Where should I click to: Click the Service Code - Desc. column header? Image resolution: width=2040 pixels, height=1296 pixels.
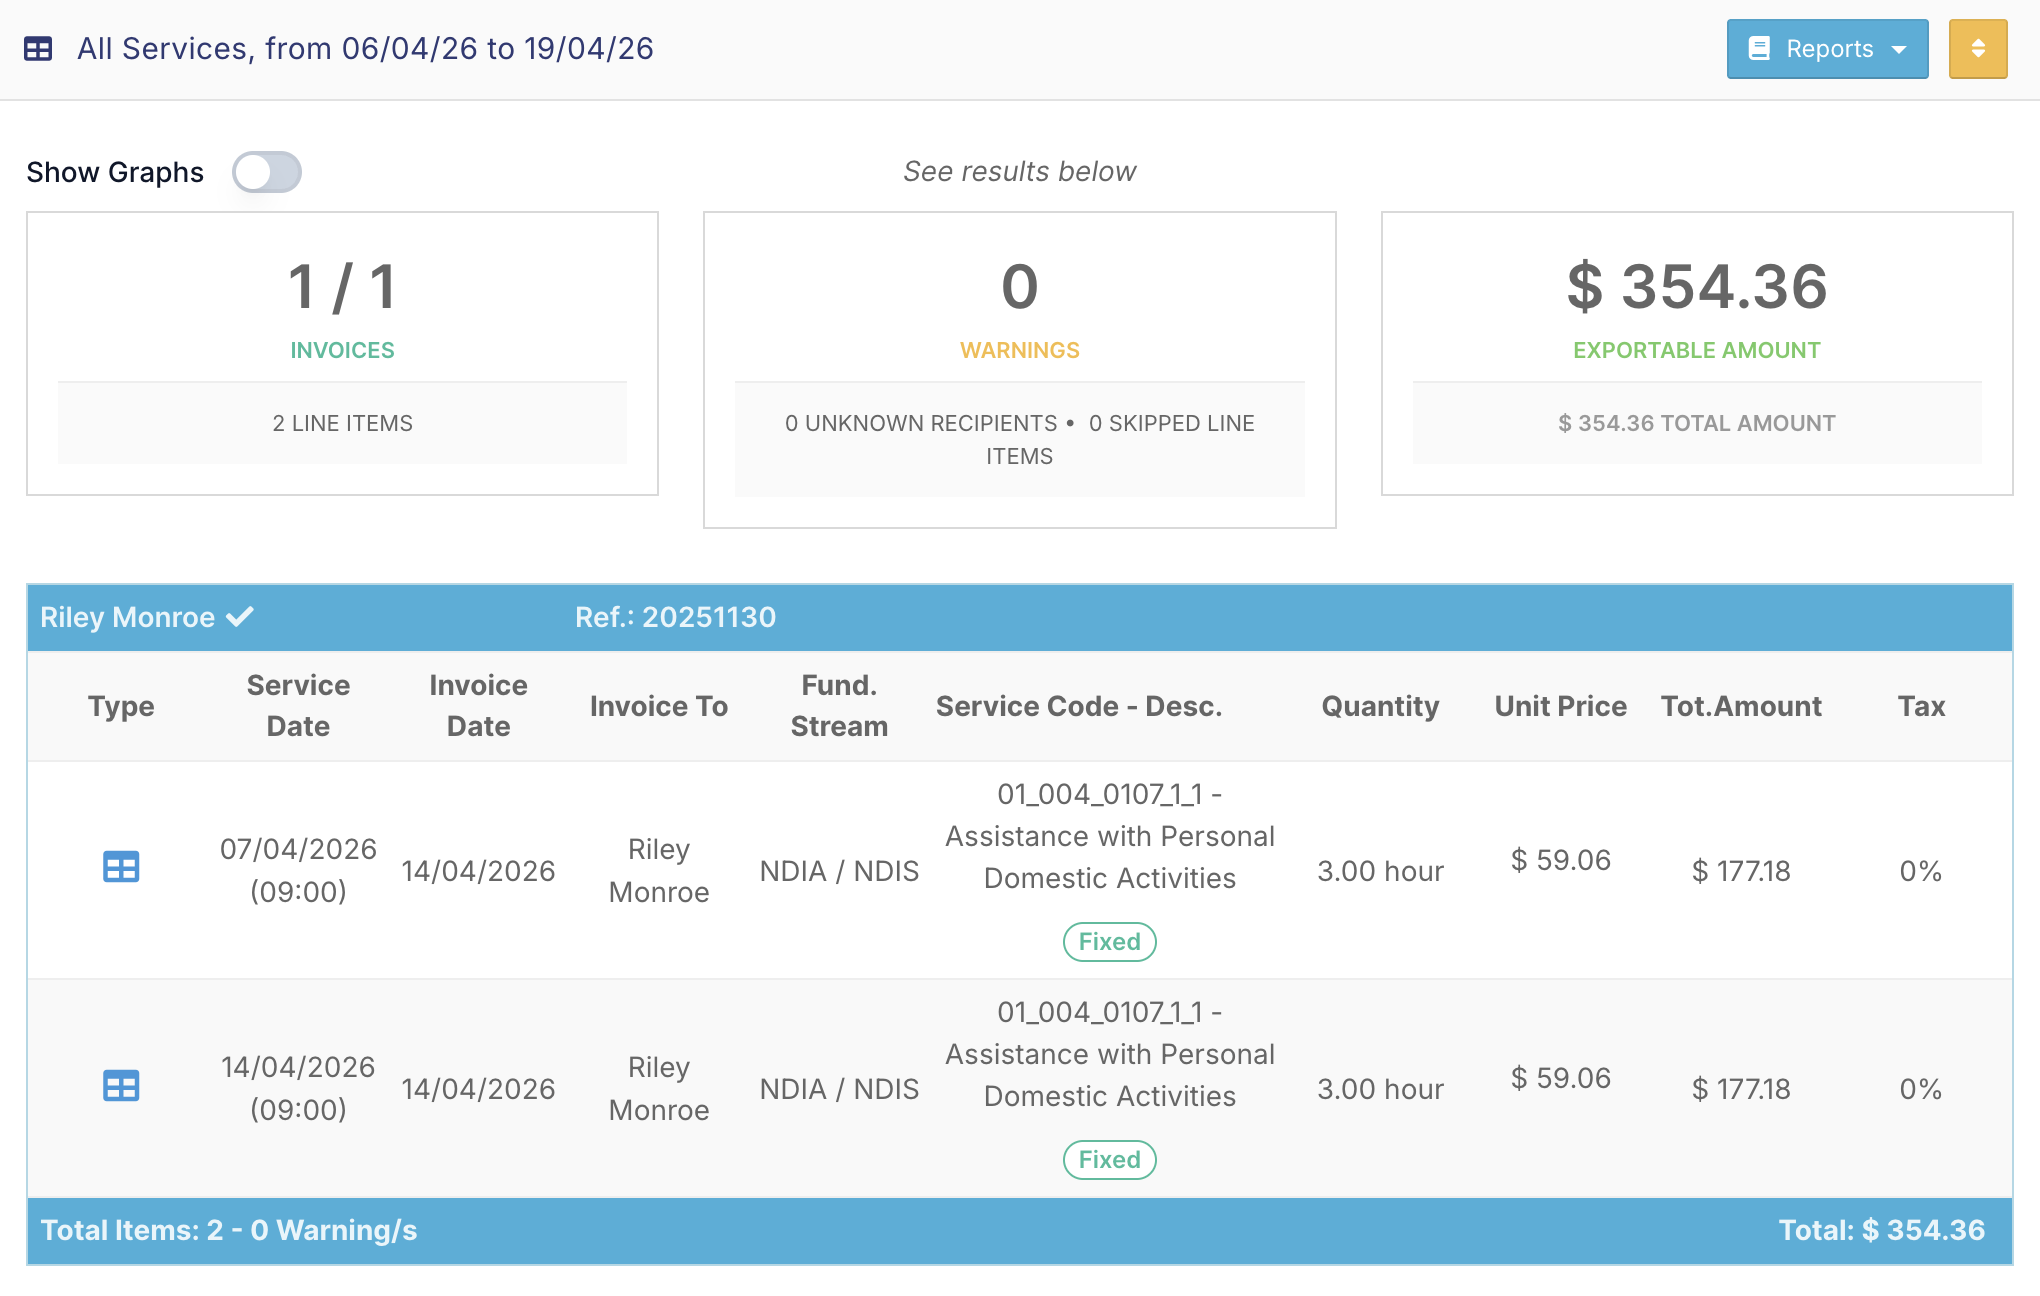coord(1079,707)
